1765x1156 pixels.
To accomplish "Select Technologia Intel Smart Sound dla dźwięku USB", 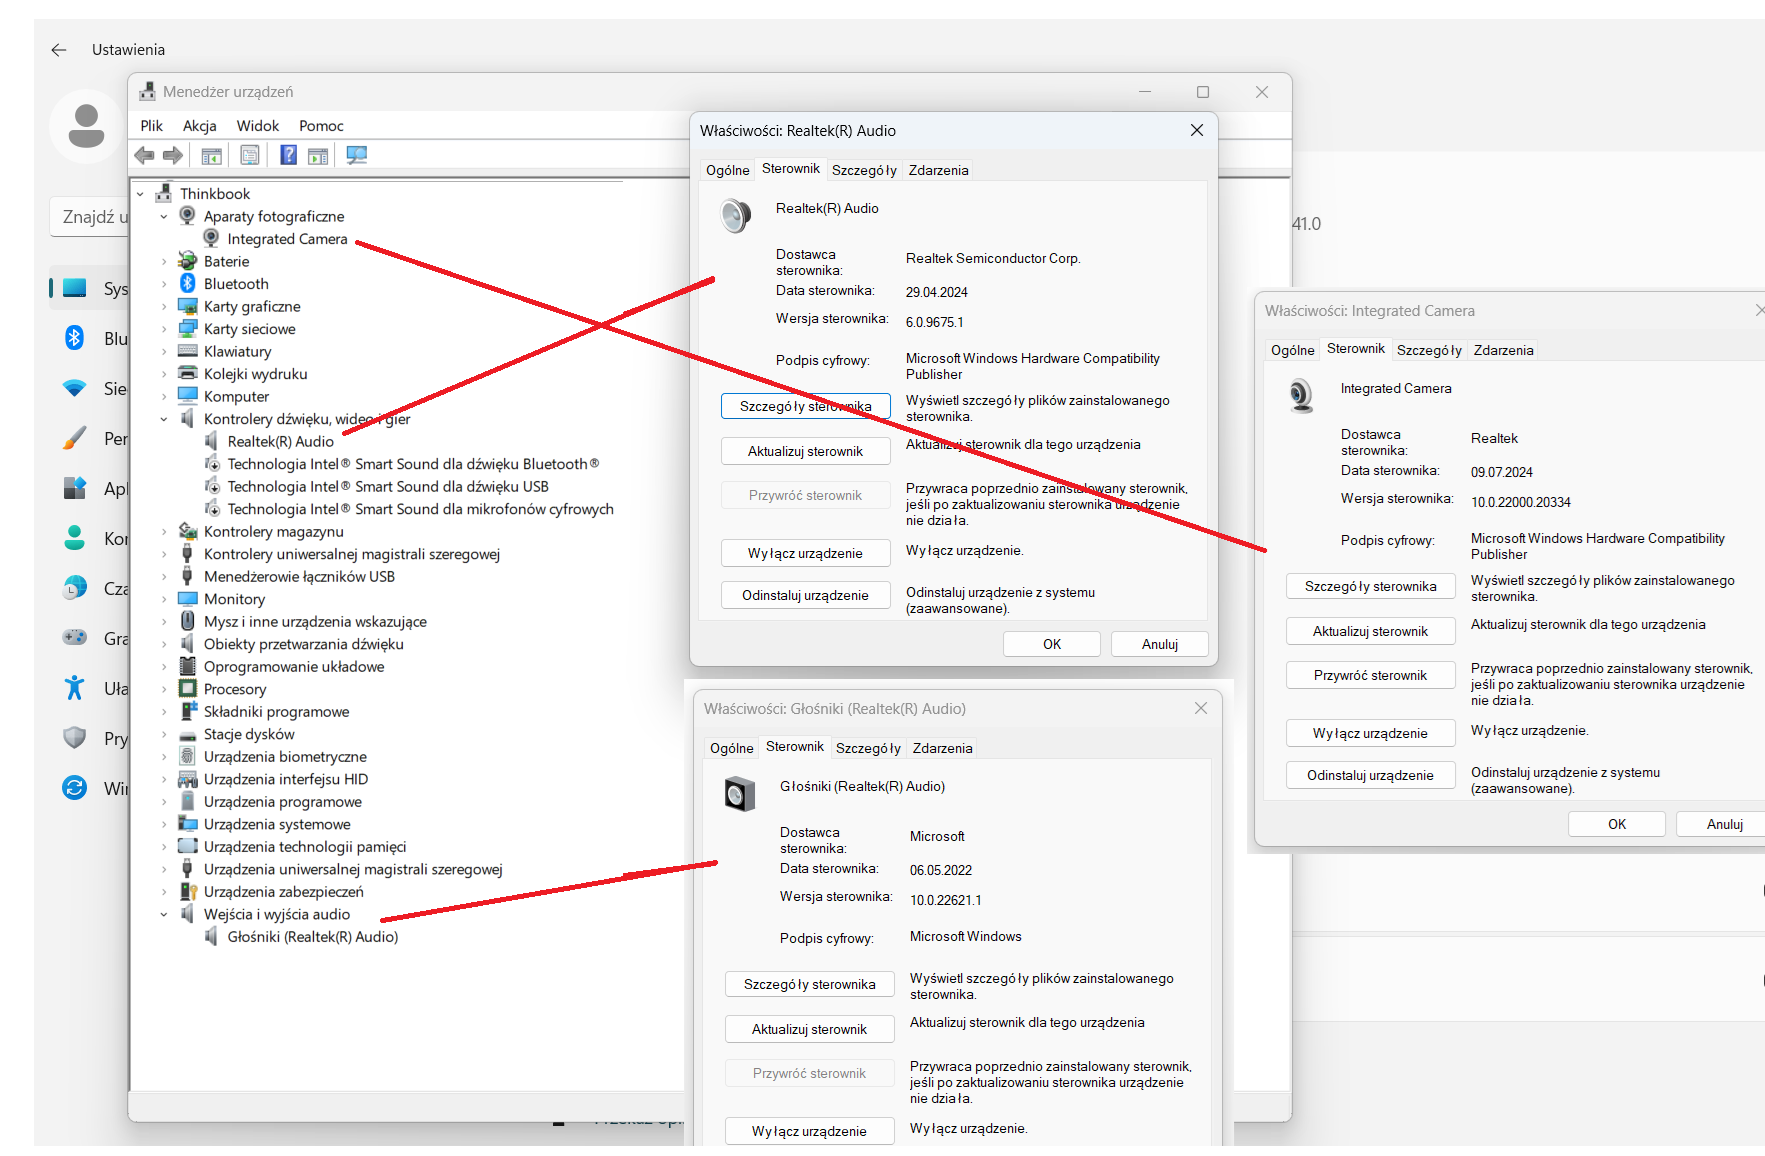I will (x=387, y=487).
